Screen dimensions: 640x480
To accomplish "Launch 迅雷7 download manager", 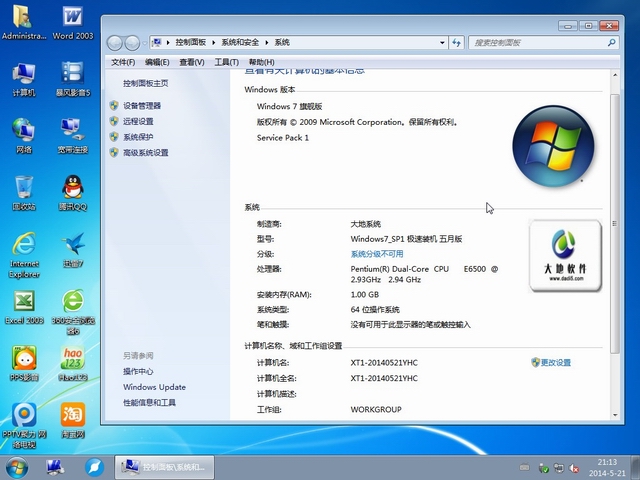I will (x=73, y=250).
